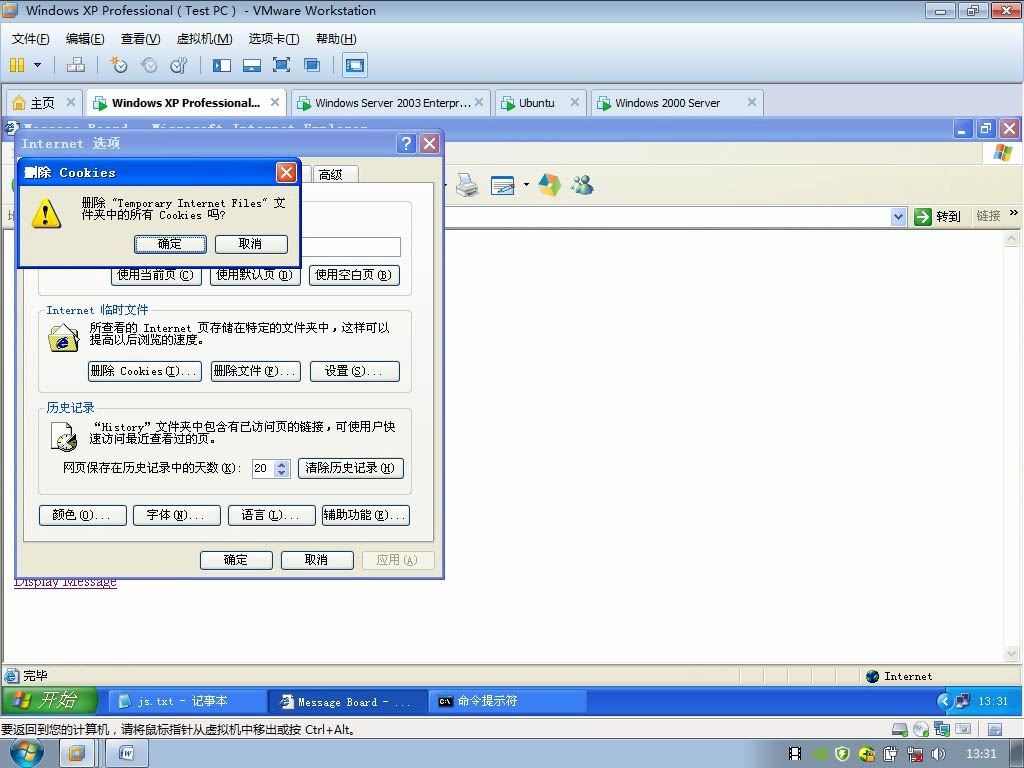Click the highlighted console view toolbar icon
Image resolution: width=1024 pixels, height=768 pixels.
(x=355, y=65)
